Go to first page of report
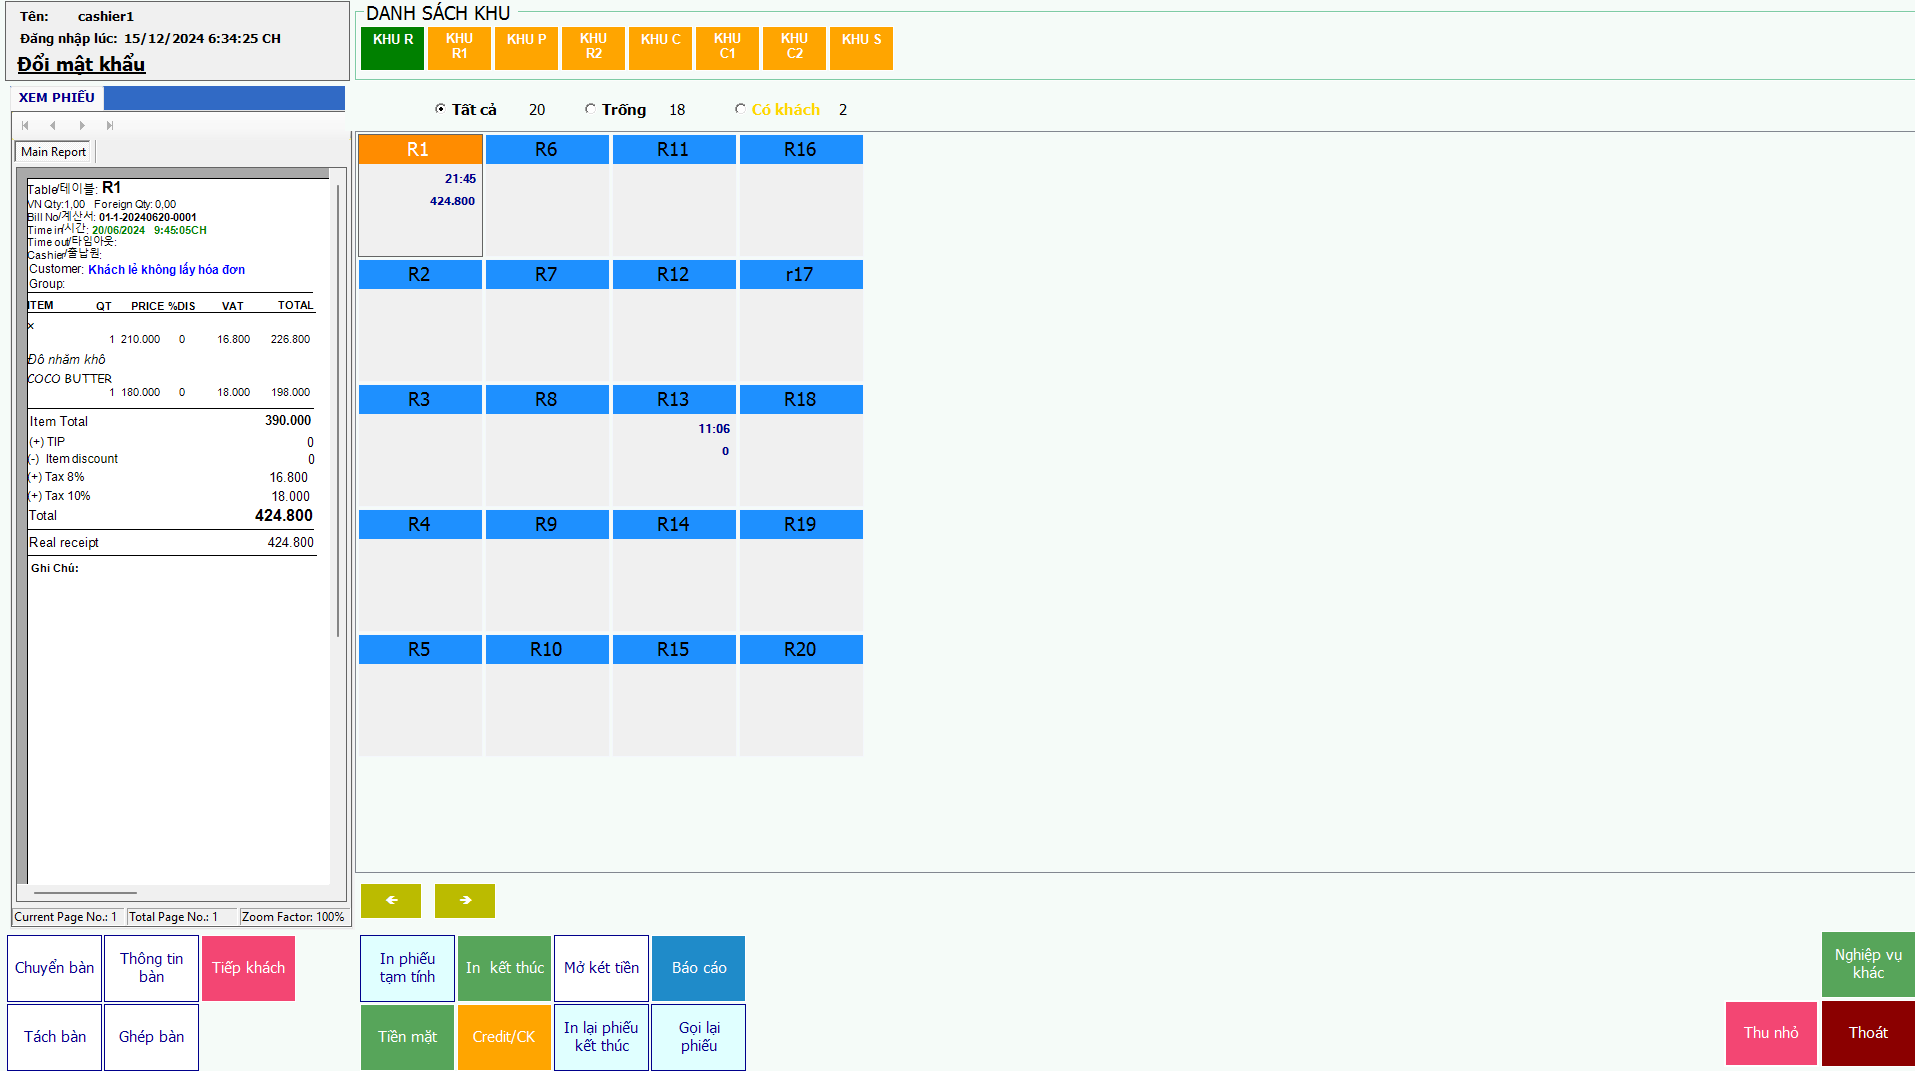Viewport: 1915px width, 1071px height. 25,126
